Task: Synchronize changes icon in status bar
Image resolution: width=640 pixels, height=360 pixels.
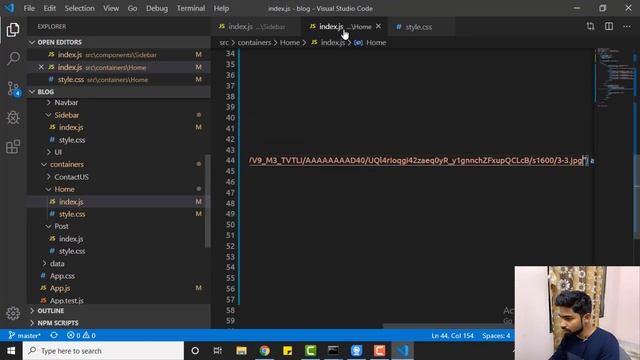Action: click(53, 336)
